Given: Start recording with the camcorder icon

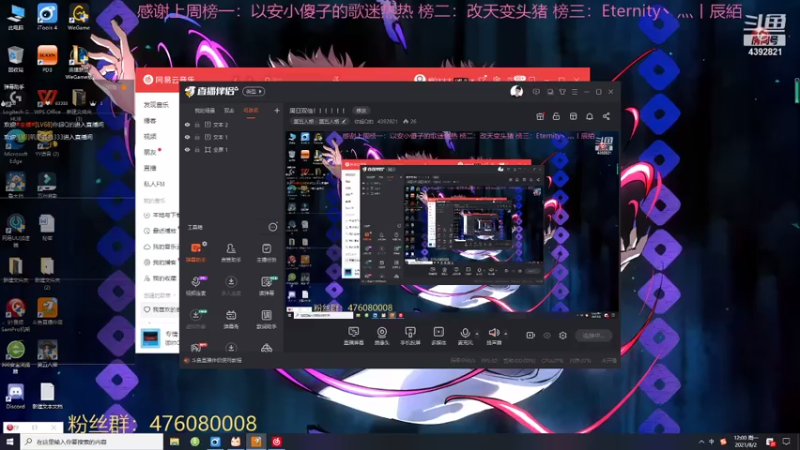Looking at the screenshot, I should click(x=530, y=335).
